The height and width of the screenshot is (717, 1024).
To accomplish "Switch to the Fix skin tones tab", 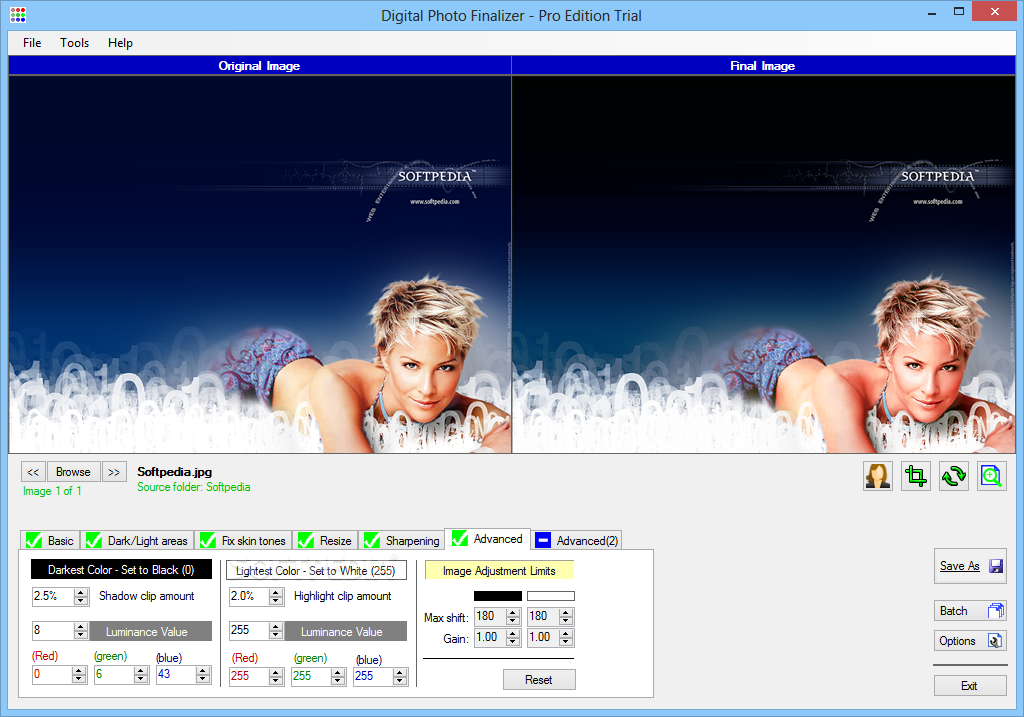I will pyautogui.click(x=243, y=541).
